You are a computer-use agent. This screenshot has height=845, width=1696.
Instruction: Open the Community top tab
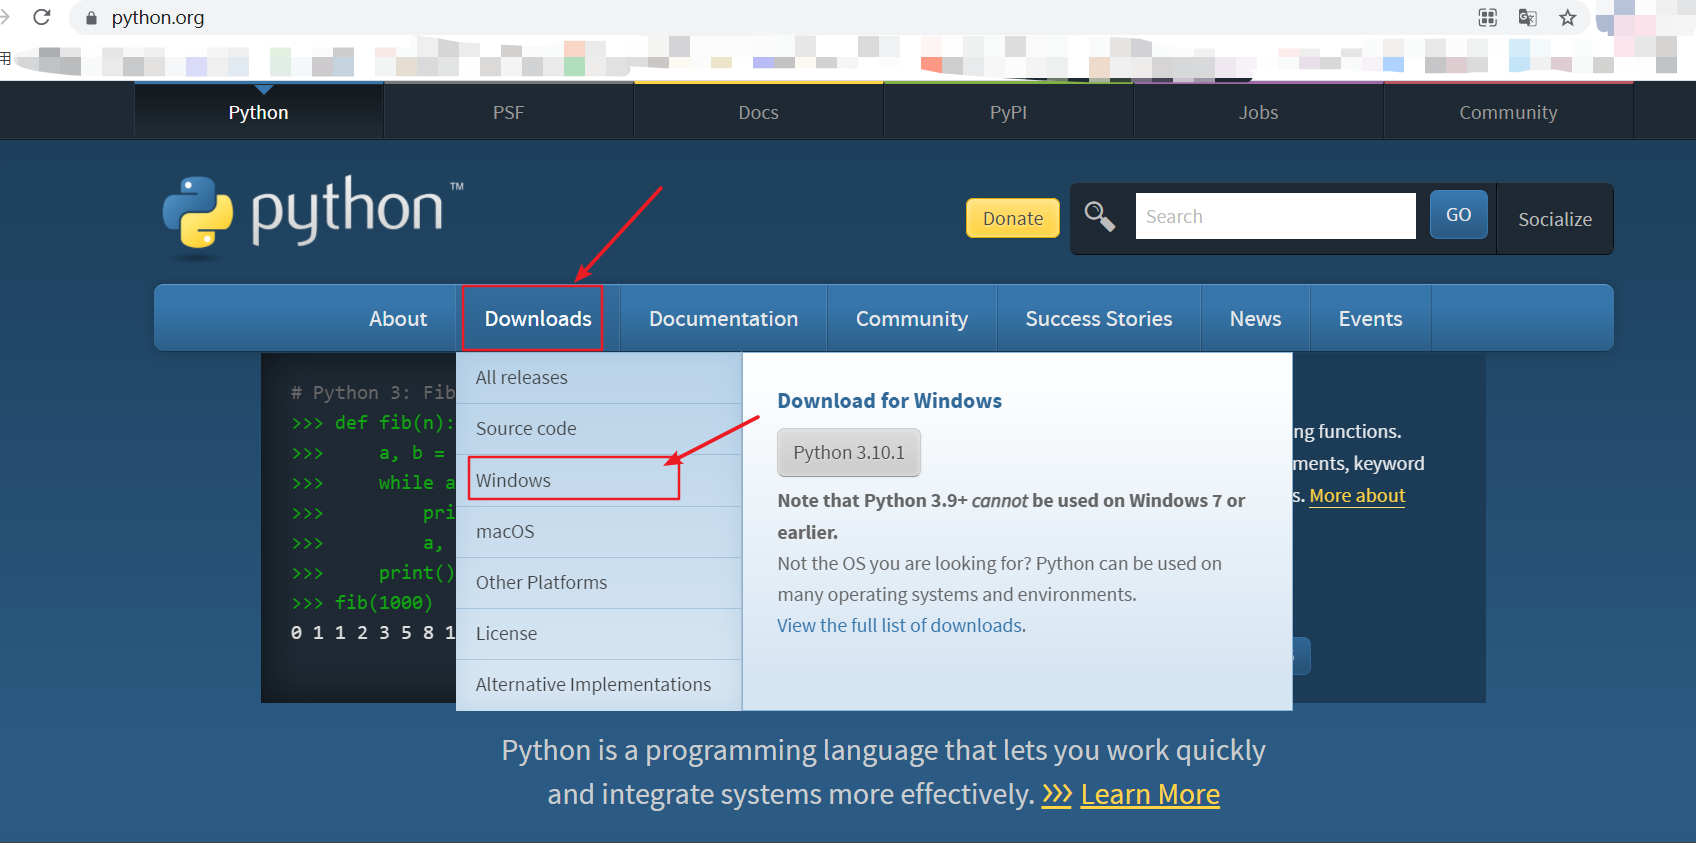[x=1508, y=112]
